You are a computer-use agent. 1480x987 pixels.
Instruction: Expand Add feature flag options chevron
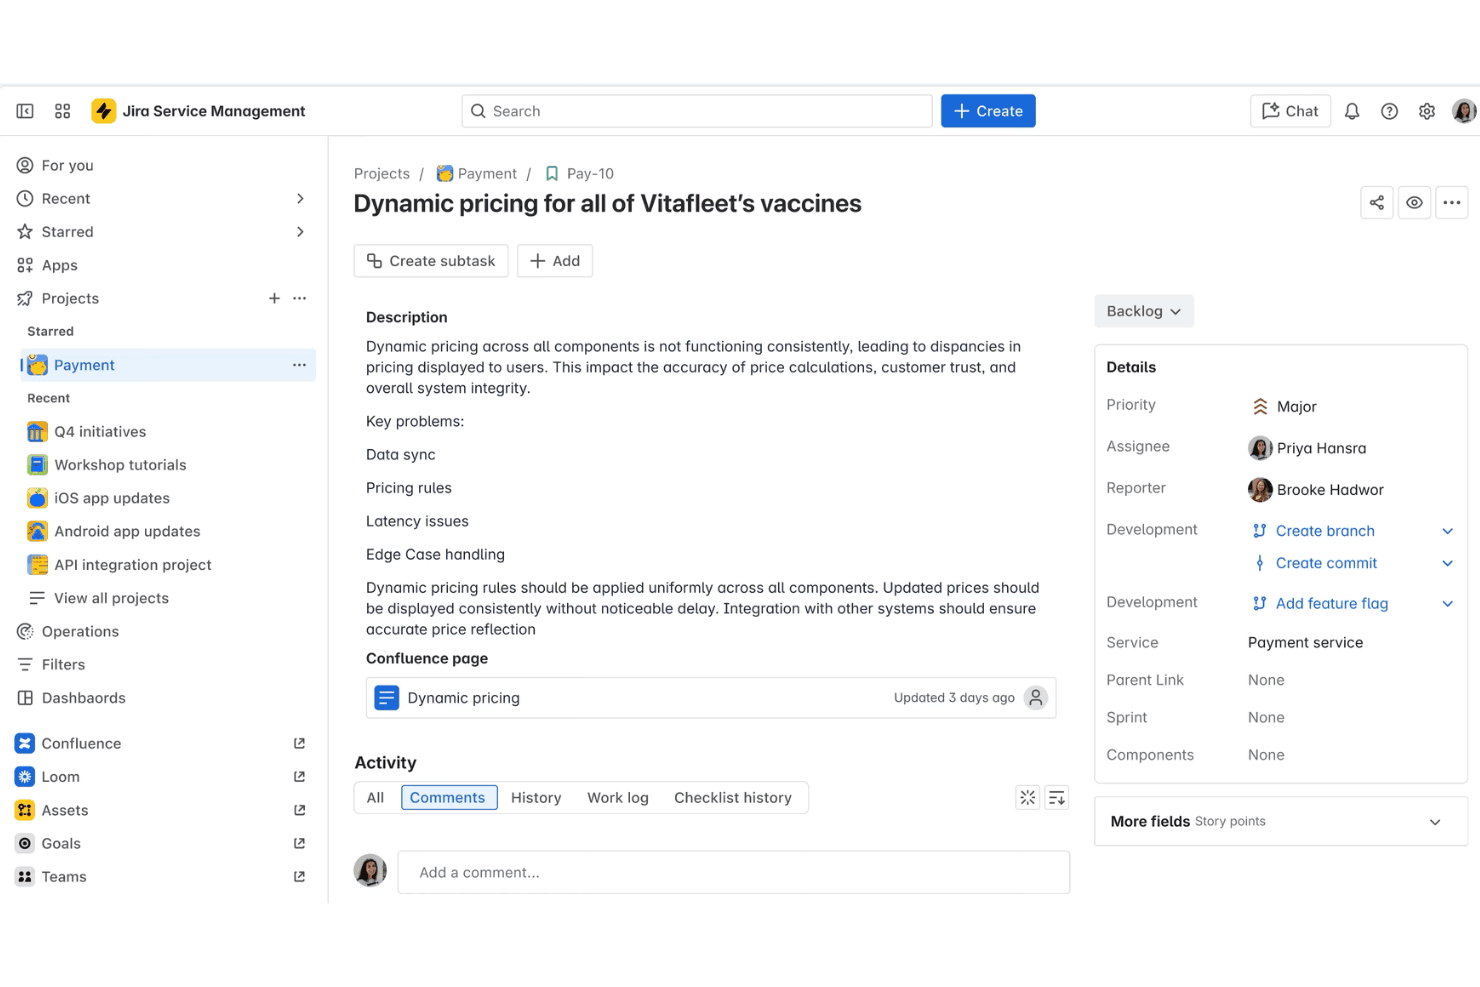pyautogui.click(x=1447, y=603)
